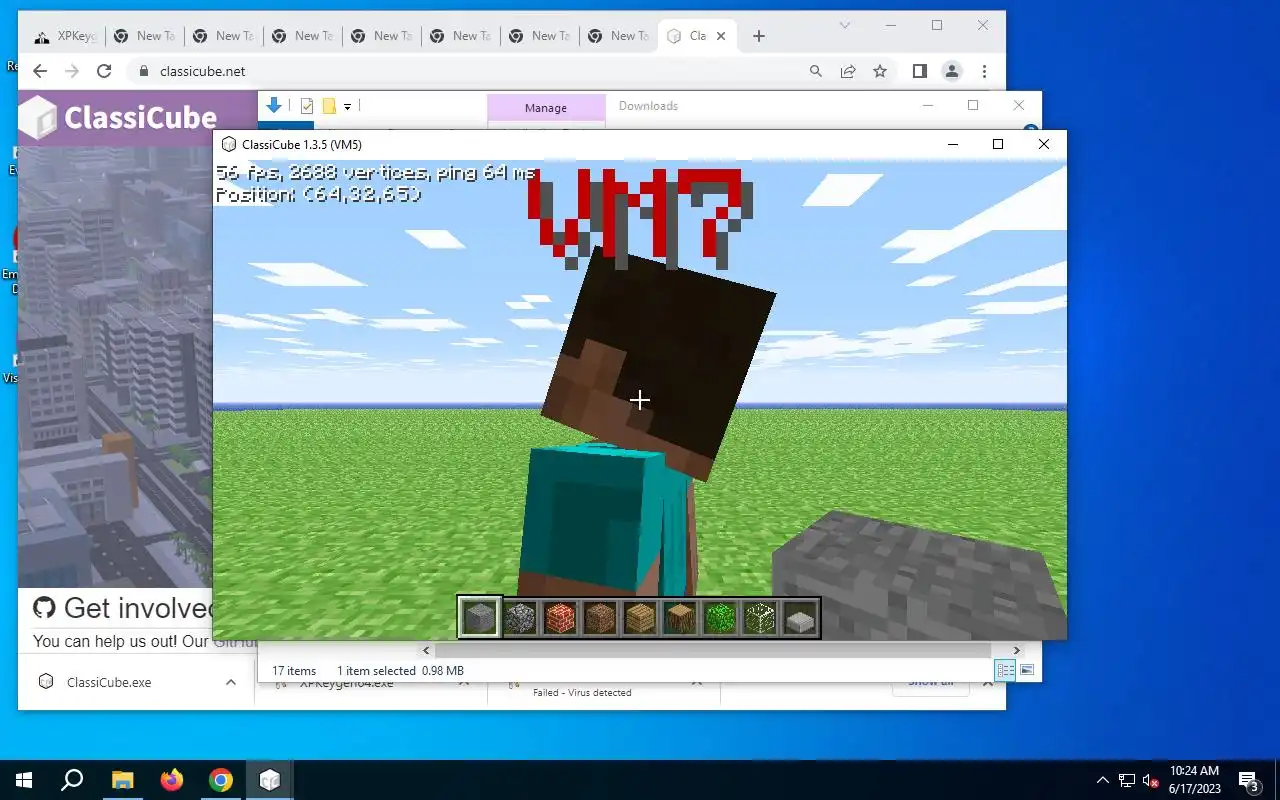Select the red brick block in the hotbar

tap(560, 618)
